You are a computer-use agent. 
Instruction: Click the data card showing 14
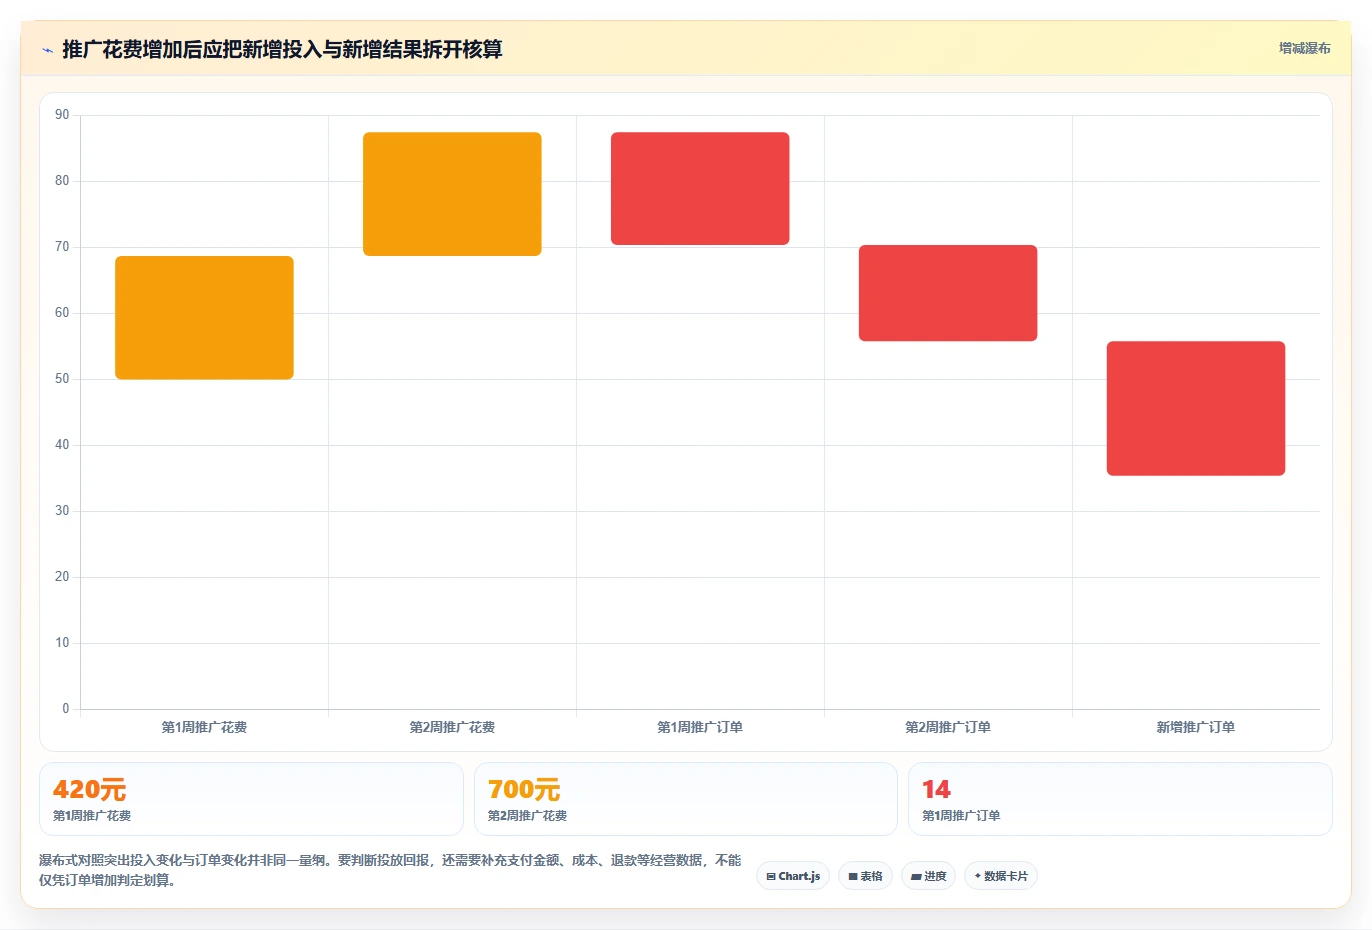point(1120,799)
